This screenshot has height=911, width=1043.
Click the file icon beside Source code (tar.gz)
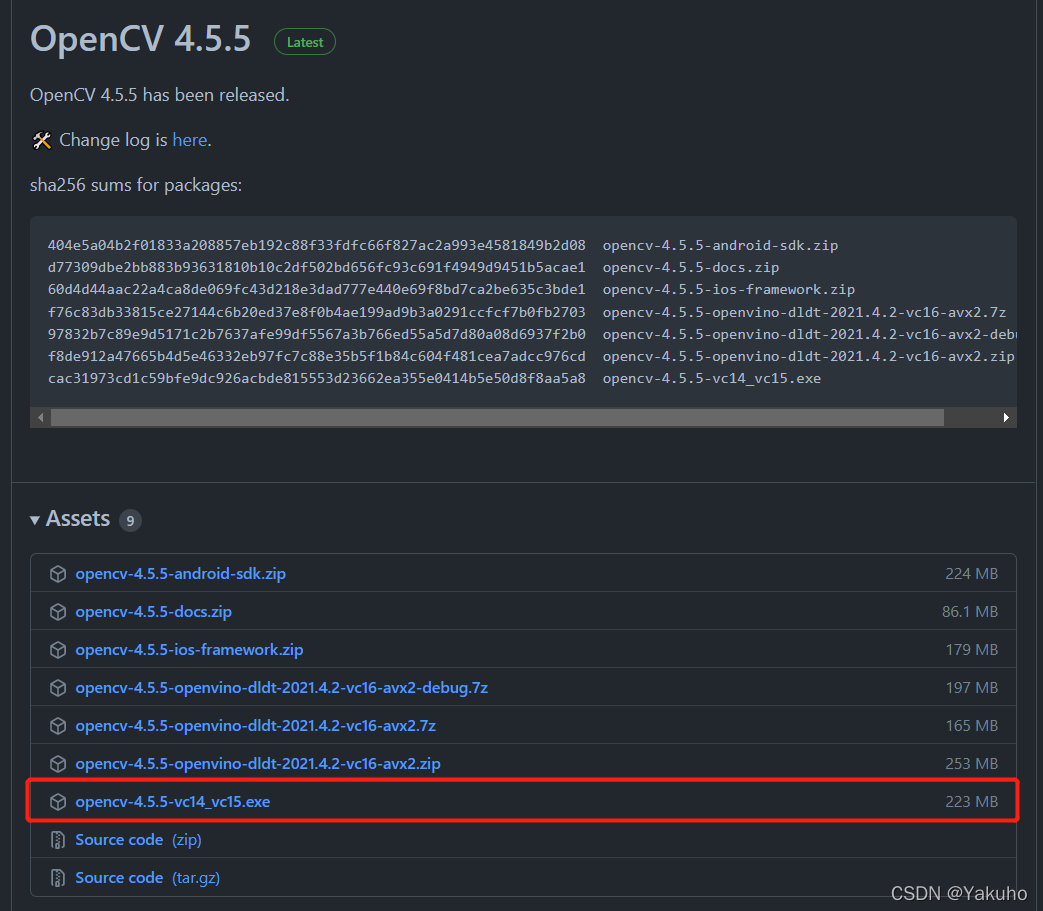[x=57, y=877]
